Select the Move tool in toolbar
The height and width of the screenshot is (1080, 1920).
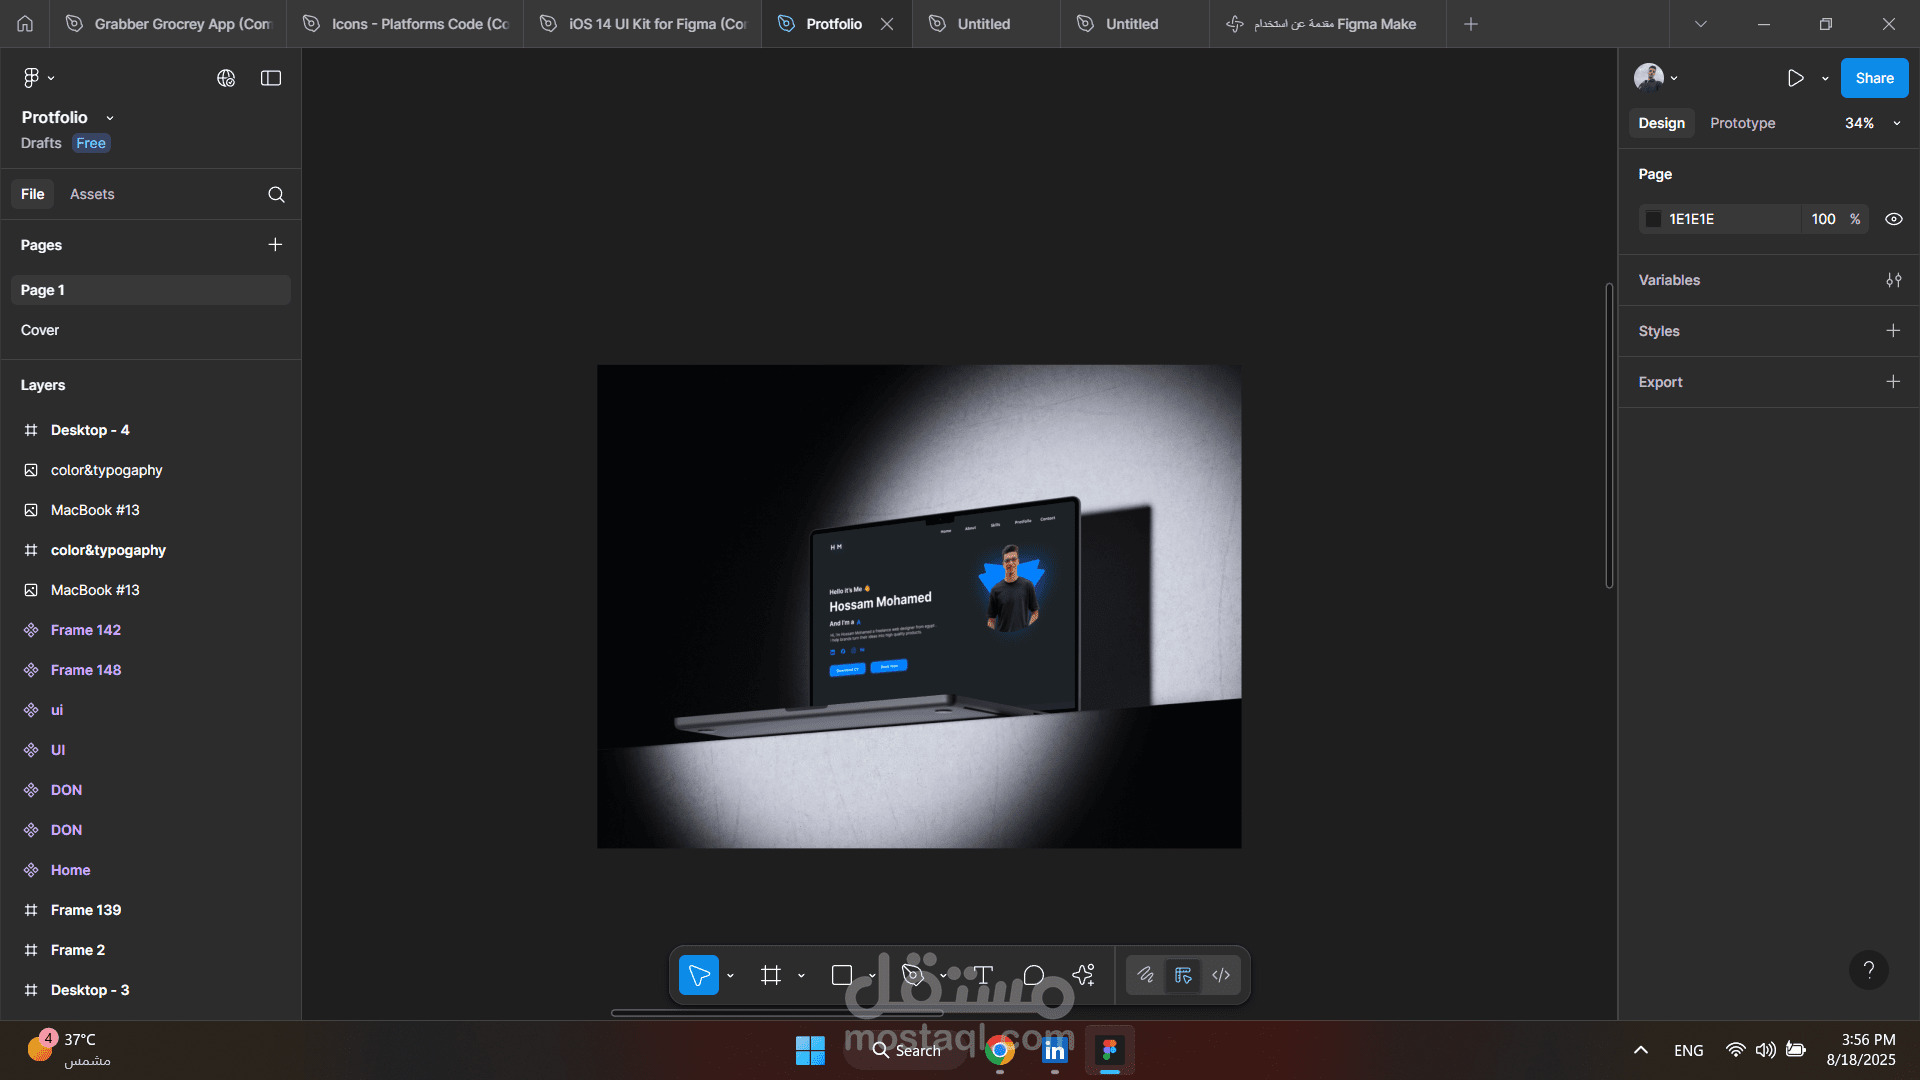699,975
